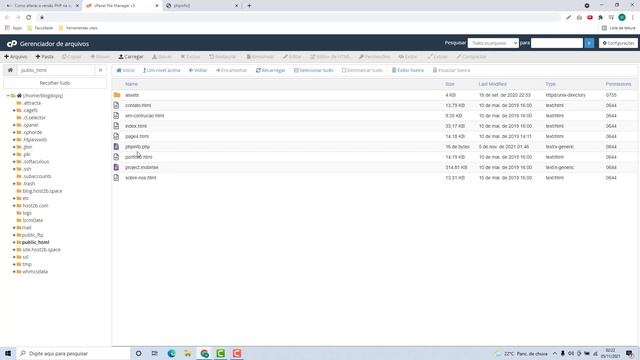640x360 pixels.
Task: Expand the .cpanel tree folder
Action: pos(14,125)
